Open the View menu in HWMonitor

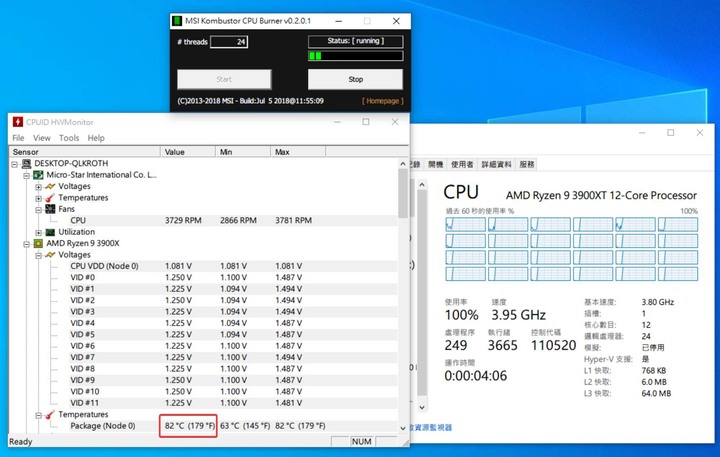click(41, 138)
